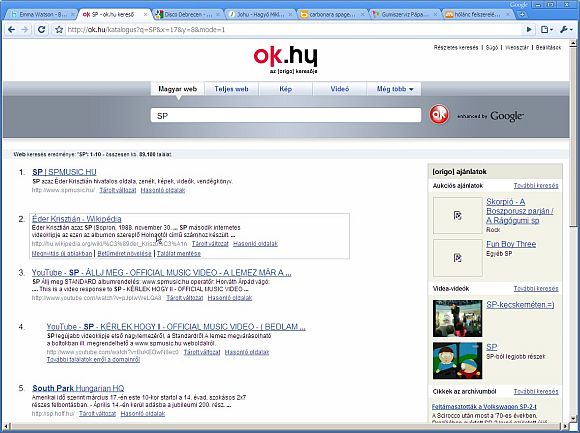Click Tárolt változat under the Wikipedia result
Screen dimensions: 580x433
point(210,244)
